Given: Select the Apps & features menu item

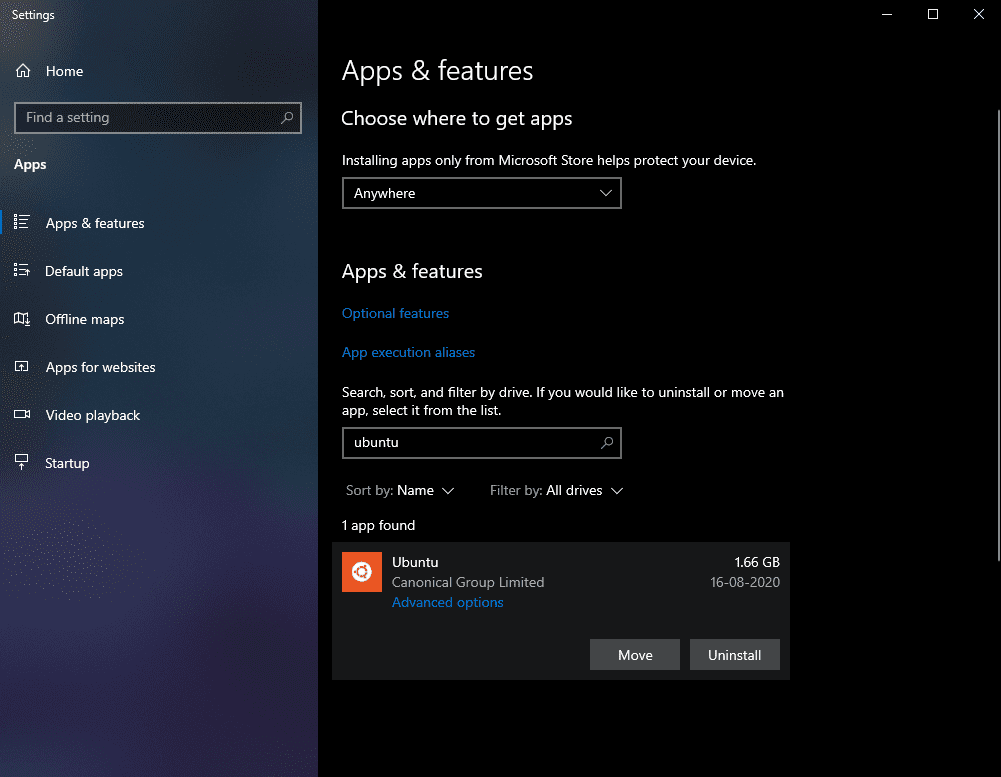Looking at the screenshot, I should tap(95, 222).
